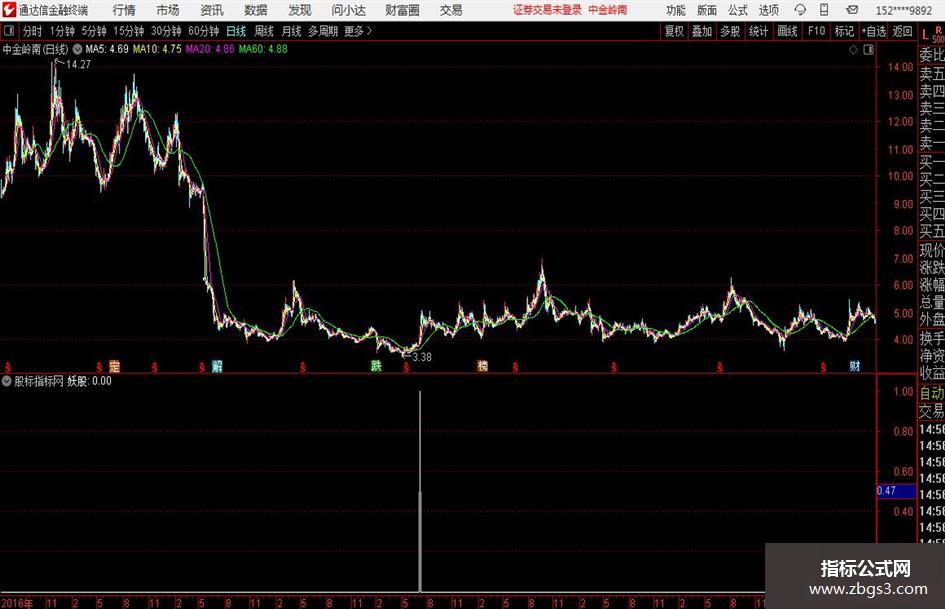Click the 中金岭南 stock name link
The height and width of the screenshot is (609, 945).
click(x=608, y=10)
